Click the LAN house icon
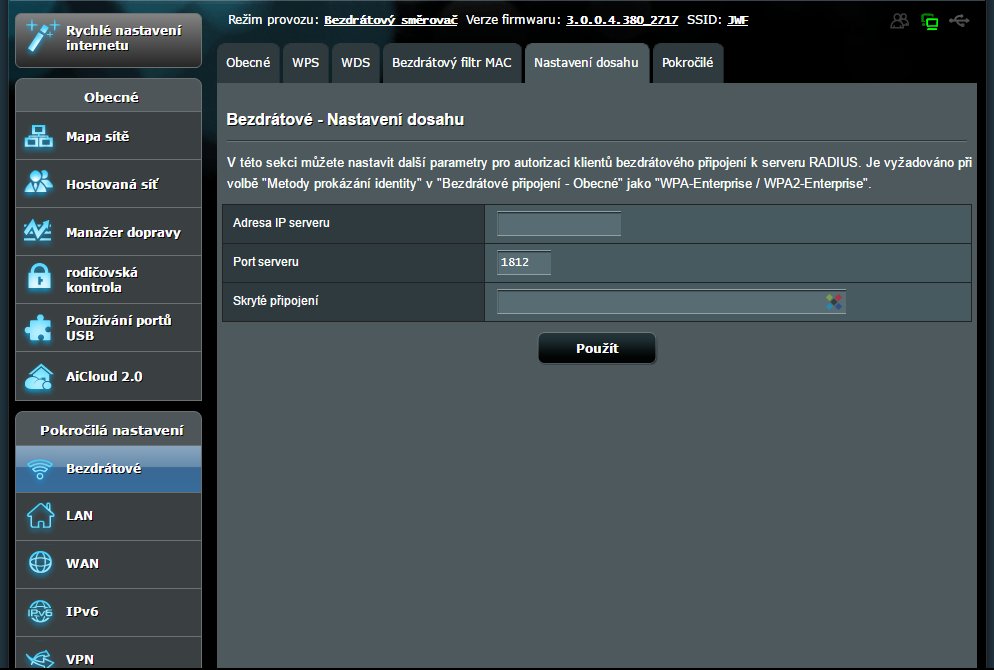The width and height of the screenshot is (994, 670). 39,515
